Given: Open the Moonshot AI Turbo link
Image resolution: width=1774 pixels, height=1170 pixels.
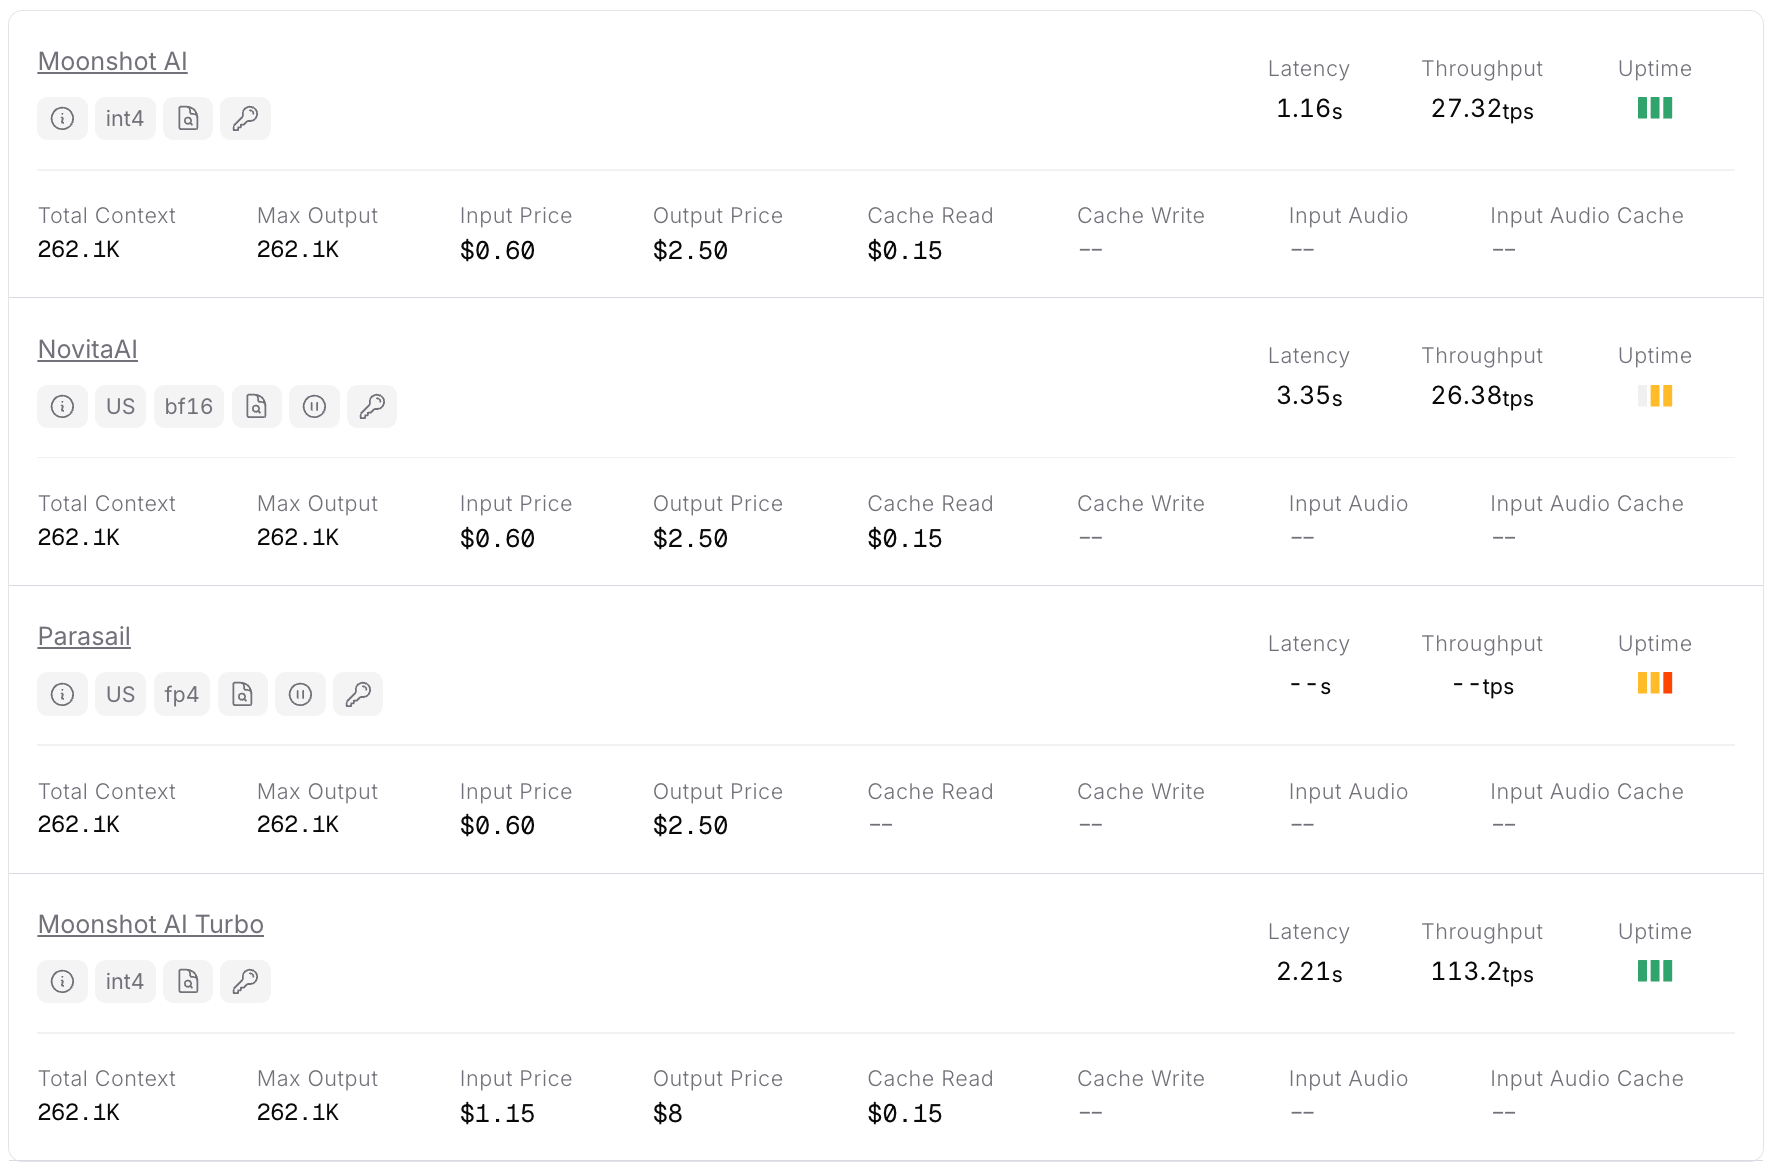Looking at the screenshot, I should click(x=150, y=925).
